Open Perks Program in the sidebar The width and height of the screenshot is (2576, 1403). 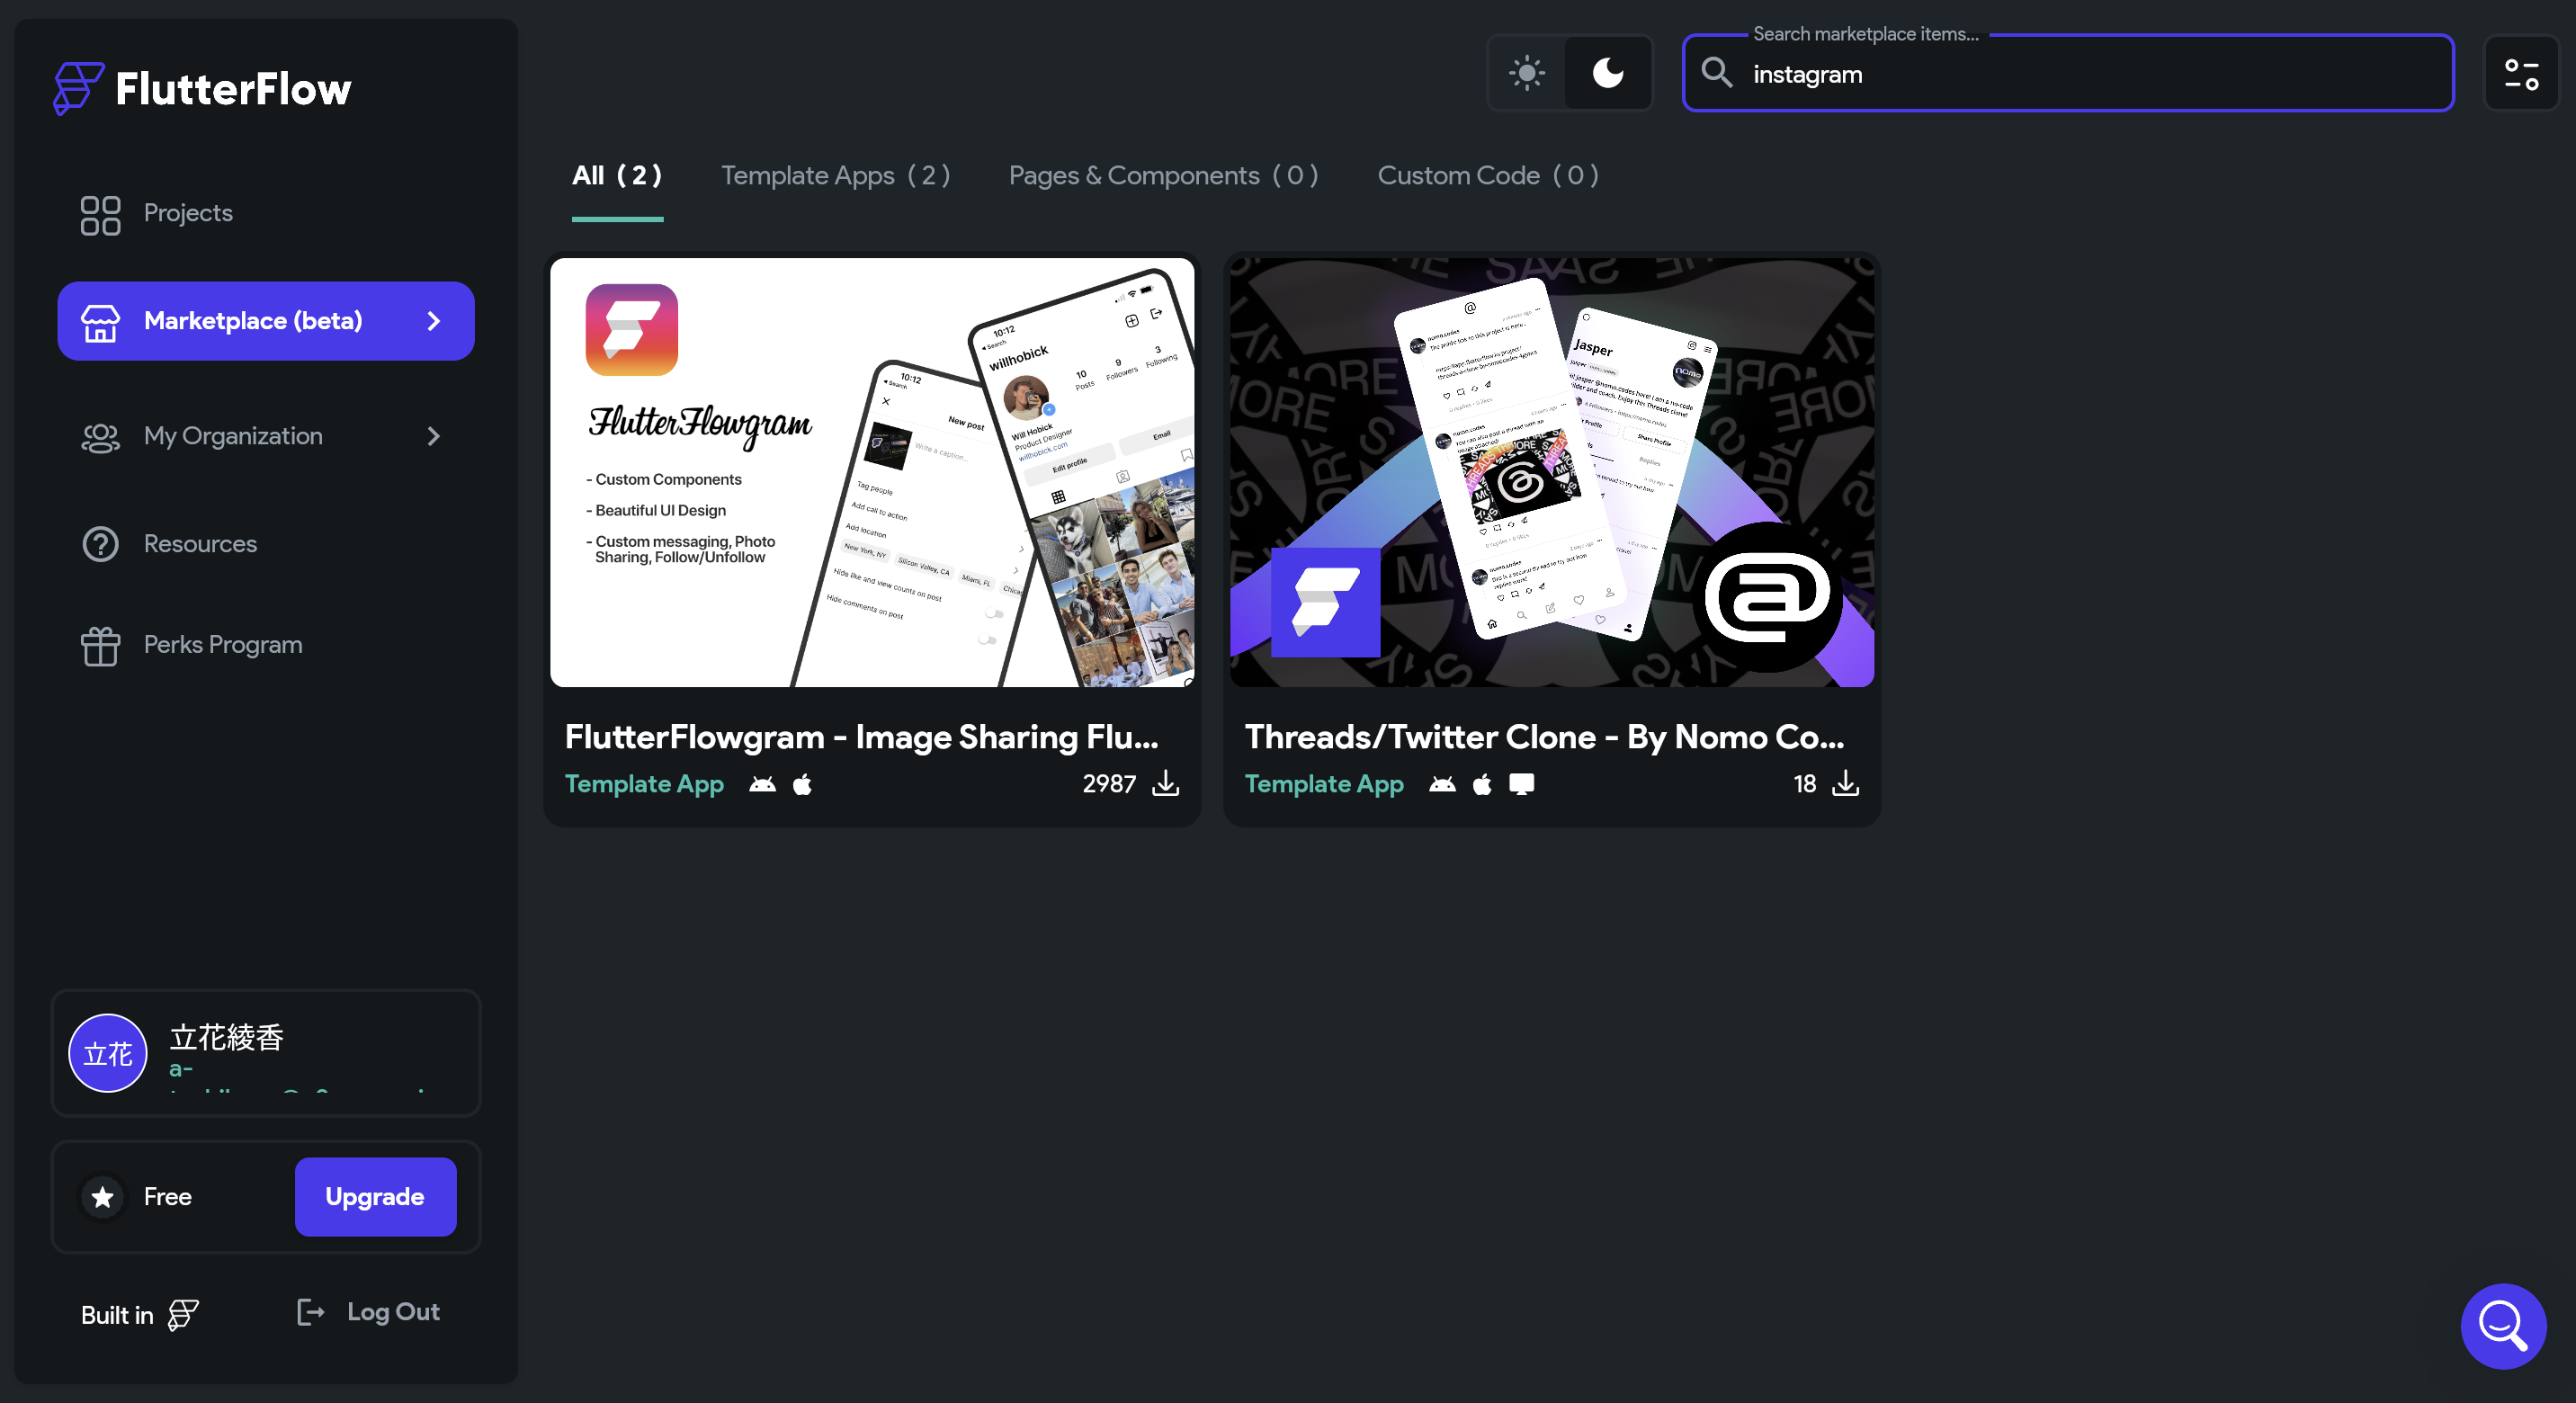pos(266,646)
